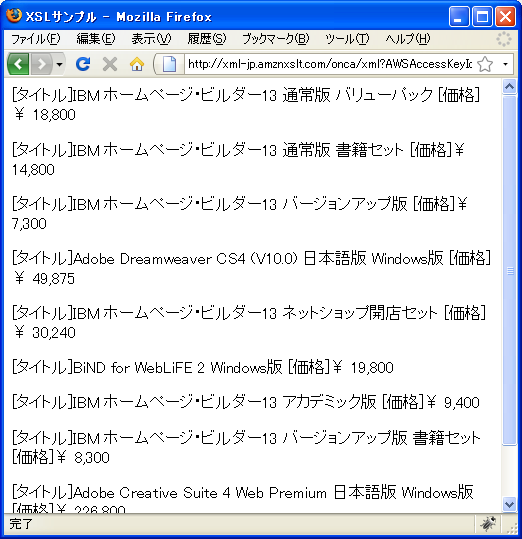Click the BiND for WebLiFE 2 line

203,368
